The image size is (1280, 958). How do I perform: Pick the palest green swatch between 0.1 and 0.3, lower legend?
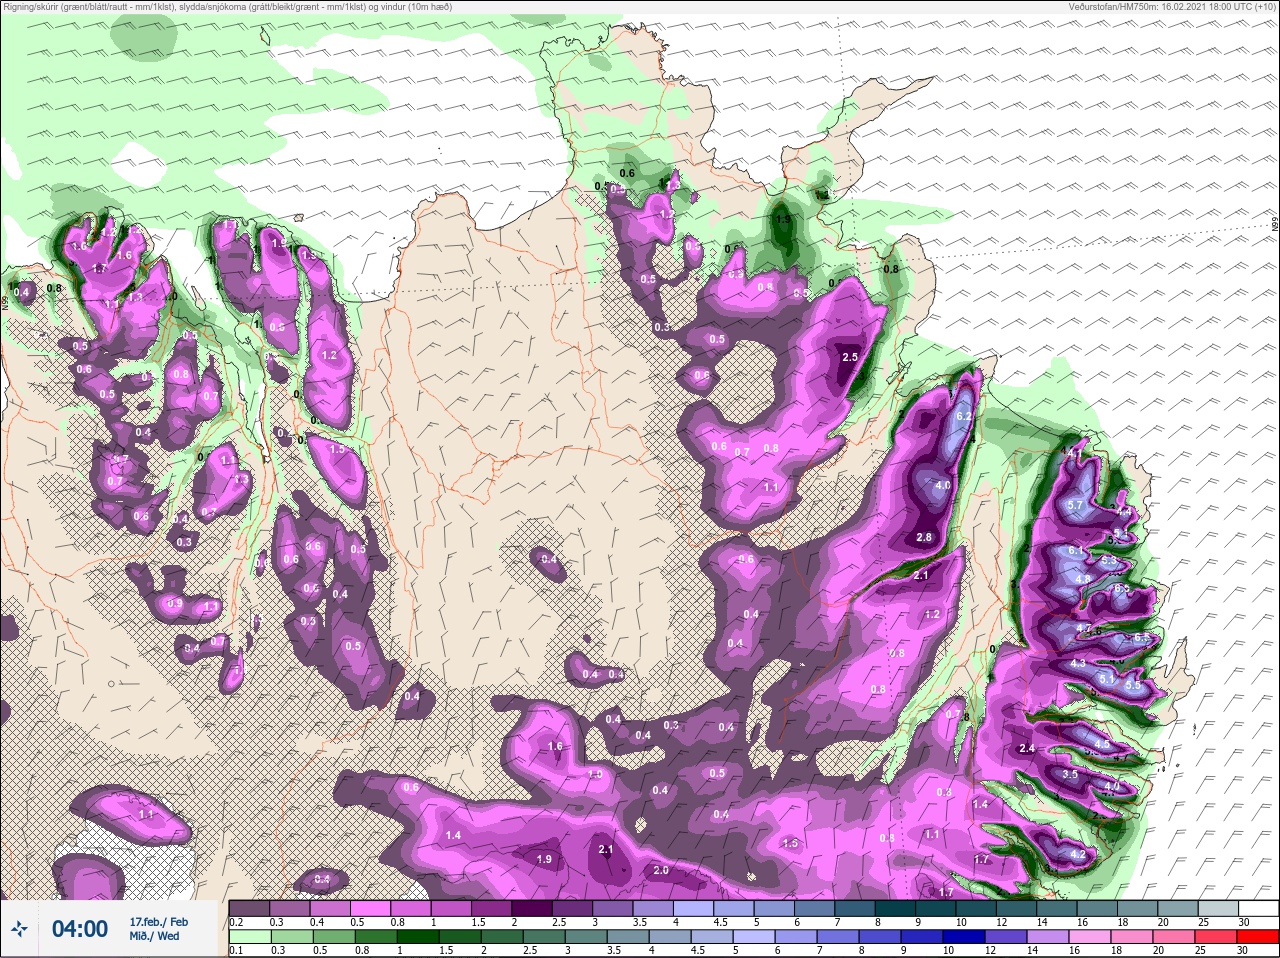pos(250,936)
